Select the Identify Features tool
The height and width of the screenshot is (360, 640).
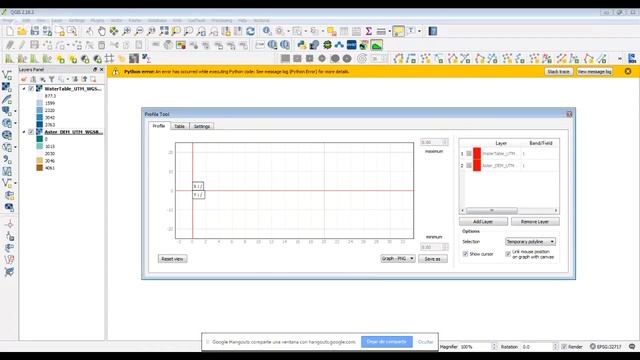(267, 31)
